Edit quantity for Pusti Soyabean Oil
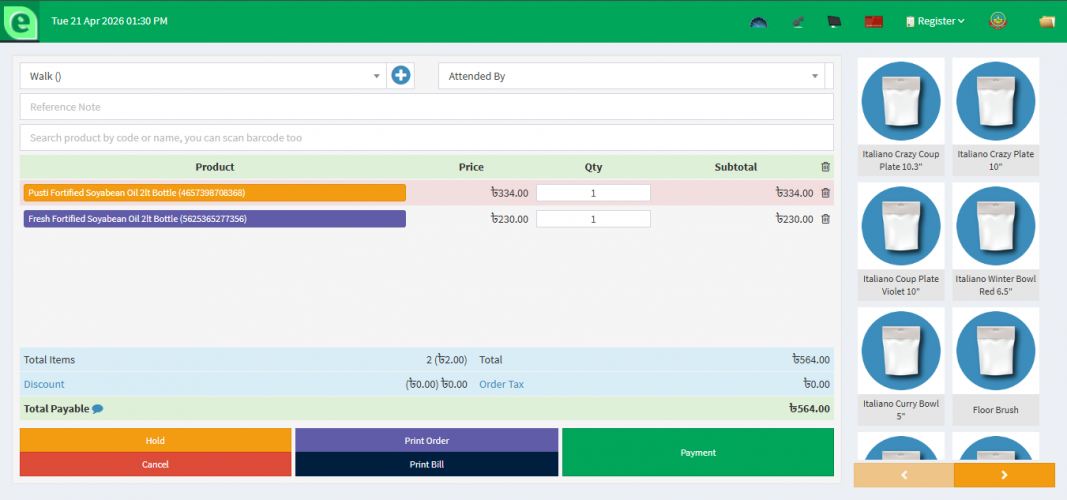This screenshot has height=500, width=1067. tap(593, 193)
